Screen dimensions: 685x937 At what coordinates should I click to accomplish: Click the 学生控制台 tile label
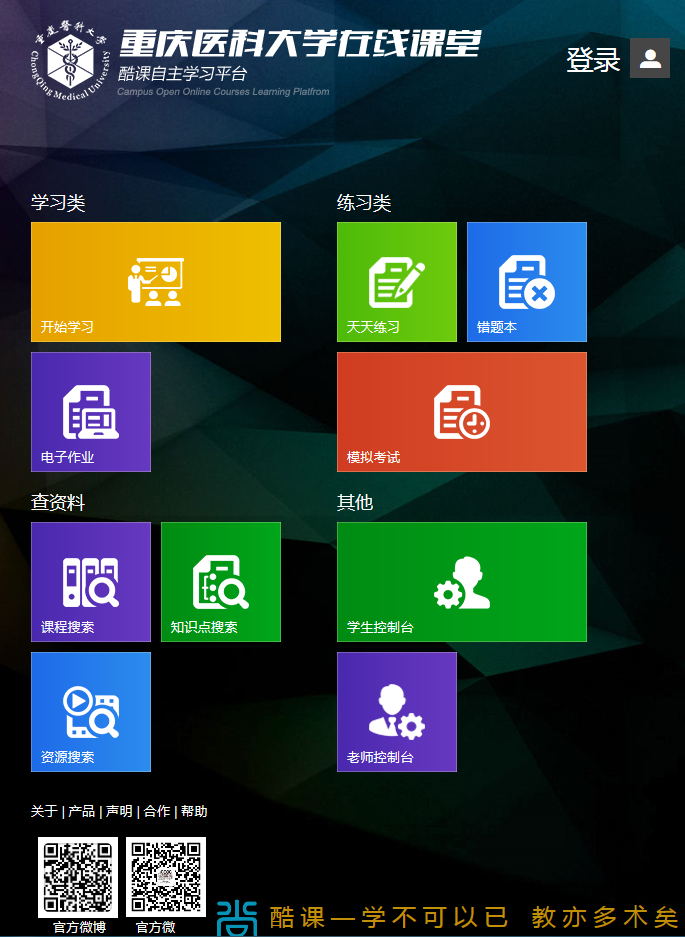coord(380,627)
